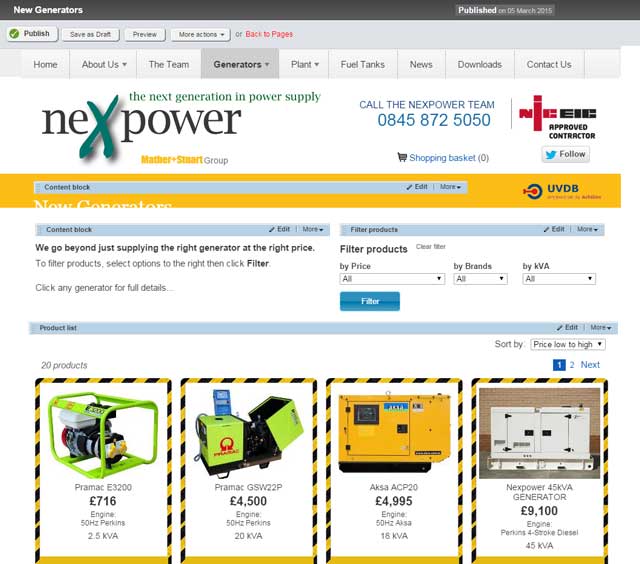Open More menu of Product list block
Image resolution: width=640 pixels, height=564 pixels.
(601, 328)
